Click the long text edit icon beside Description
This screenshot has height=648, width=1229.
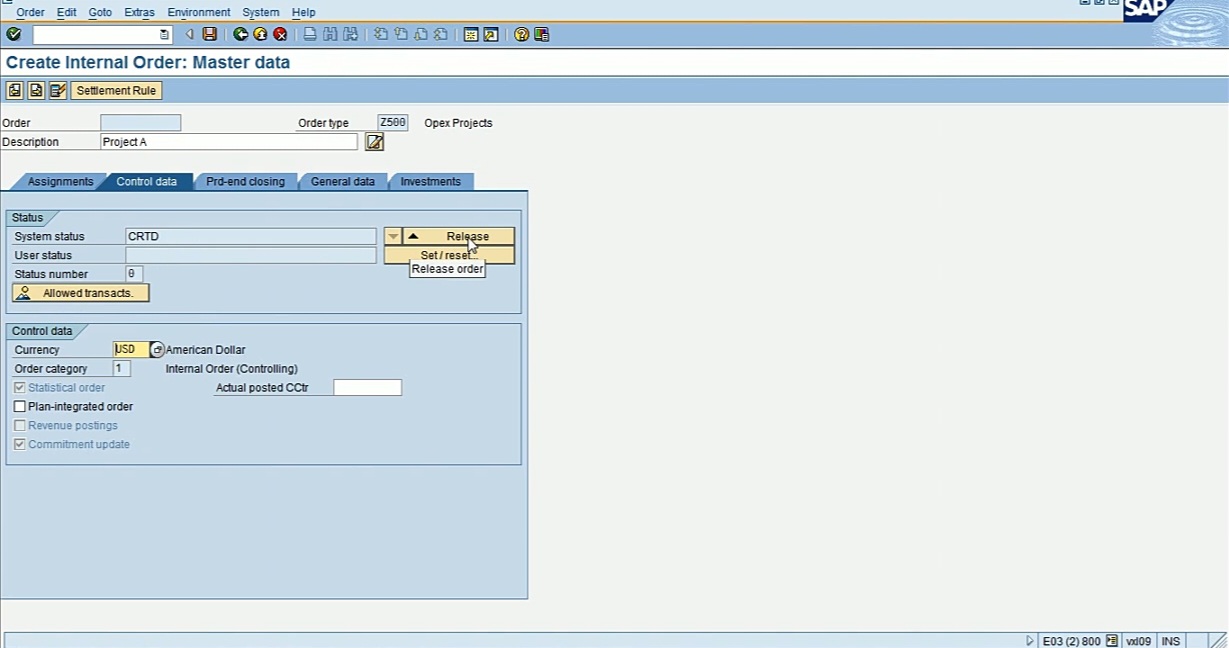[374, 142]
